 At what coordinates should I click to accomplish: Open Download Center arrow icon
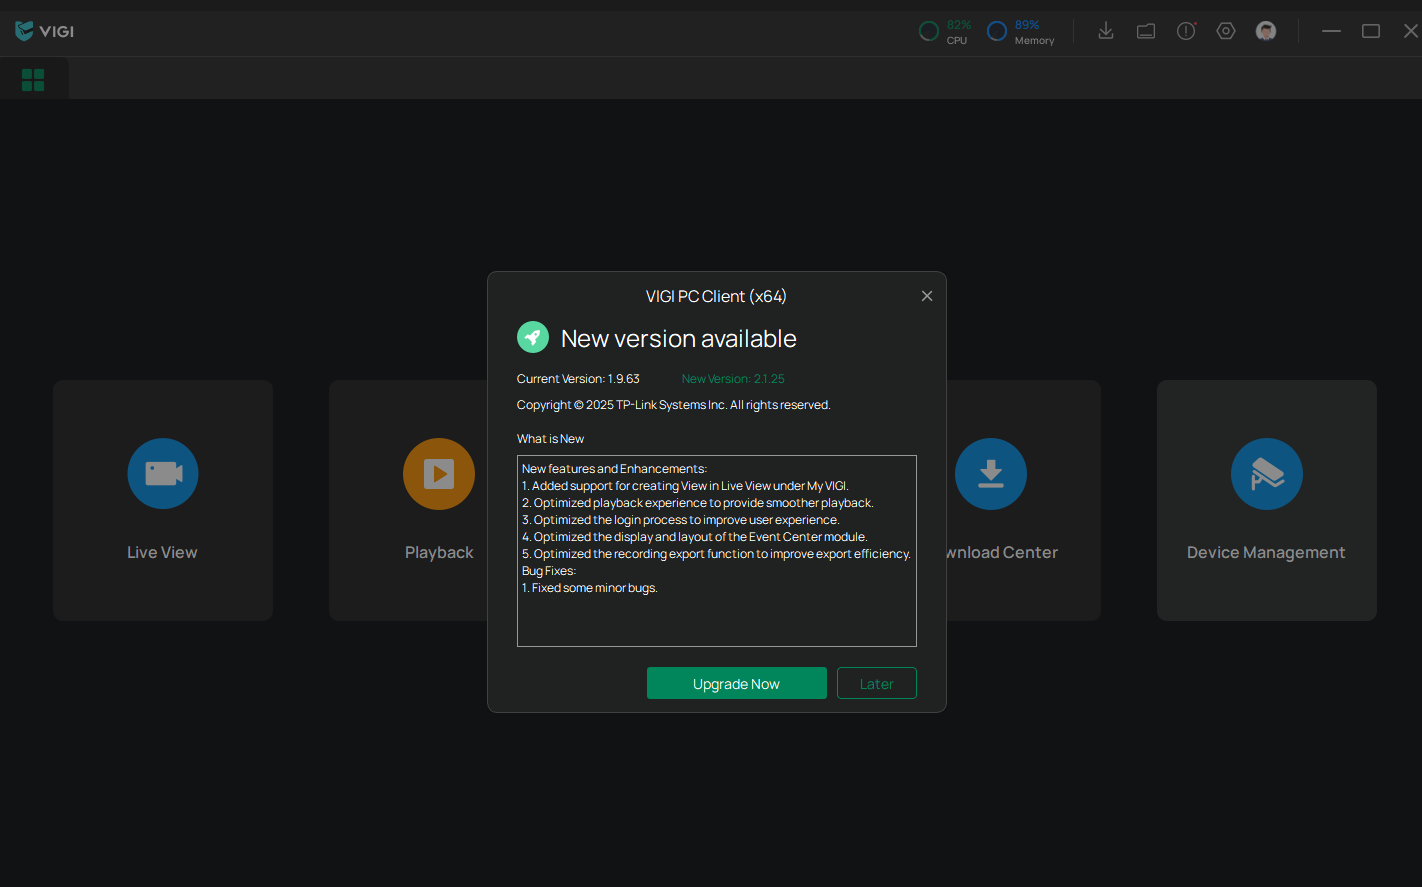click(x=991, y=473)
